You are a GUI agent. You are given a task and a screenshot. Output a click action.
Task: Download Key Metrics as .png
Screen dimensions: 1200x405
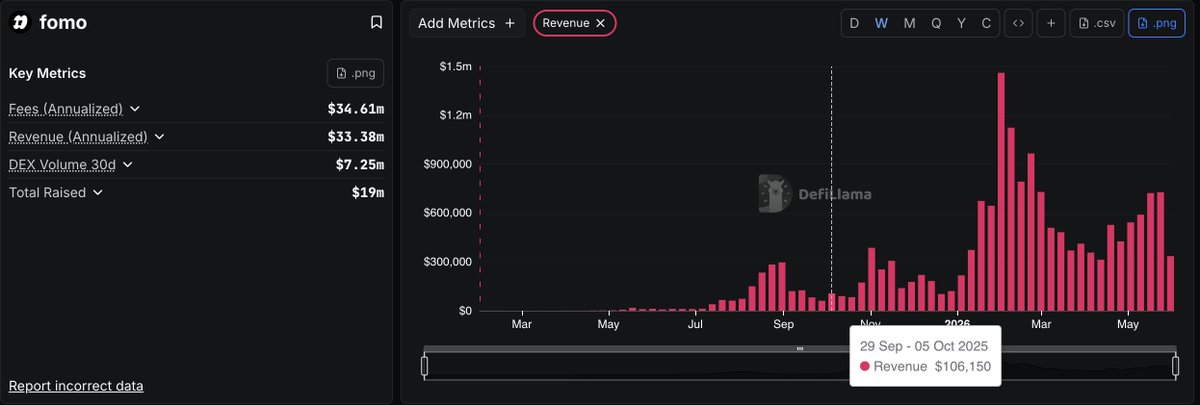click(x=356, y=73)
